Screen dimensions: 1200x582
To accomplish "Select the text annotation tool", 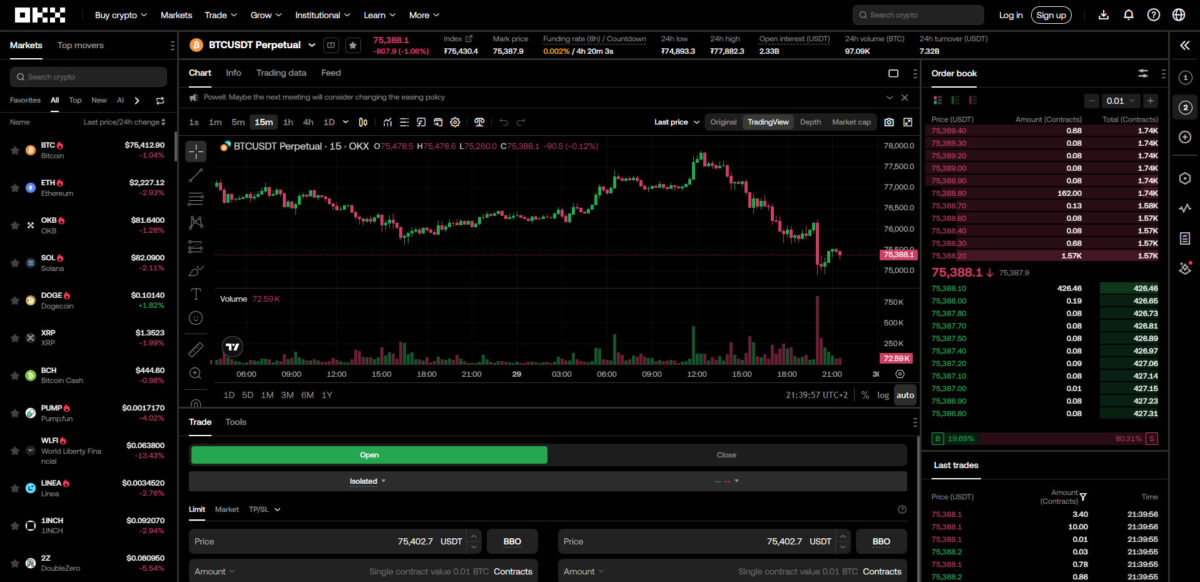I will pos(196,294).
